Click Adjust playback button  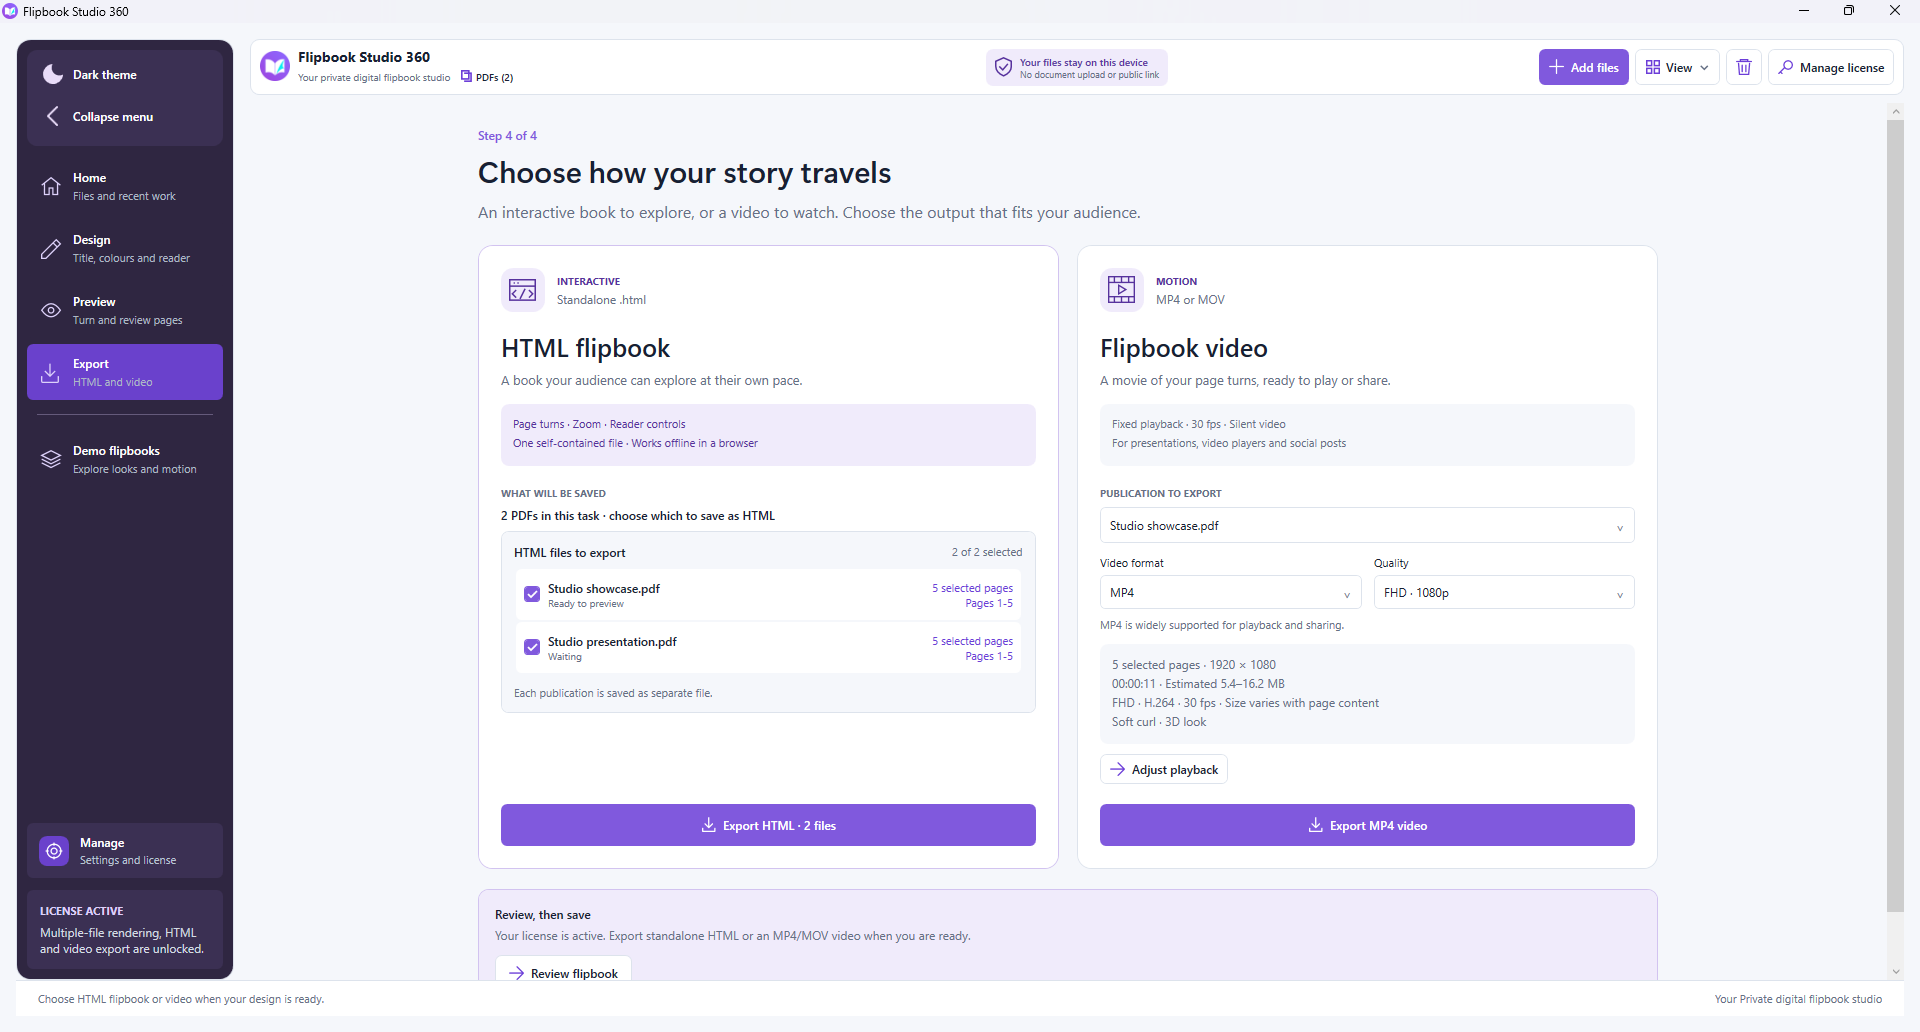point(1164,769)
